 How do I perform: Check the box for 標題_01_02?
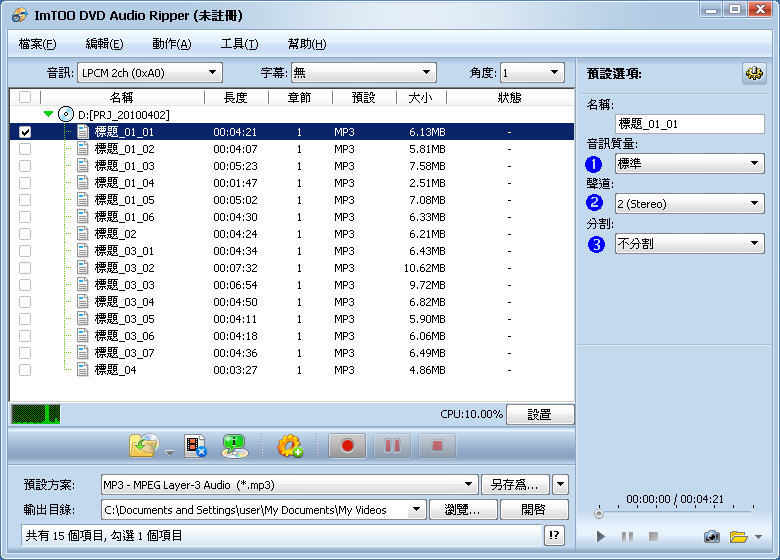click(x=25, y=149)
